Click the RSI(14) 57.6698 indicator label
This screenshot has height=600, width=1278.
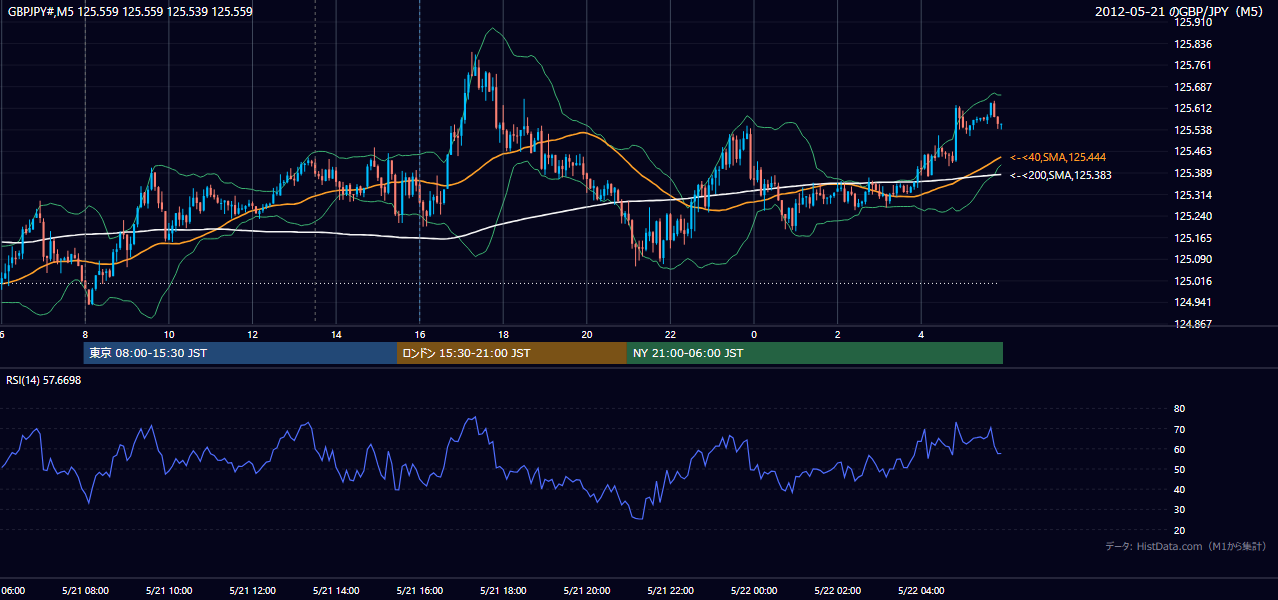click(44, 380)
